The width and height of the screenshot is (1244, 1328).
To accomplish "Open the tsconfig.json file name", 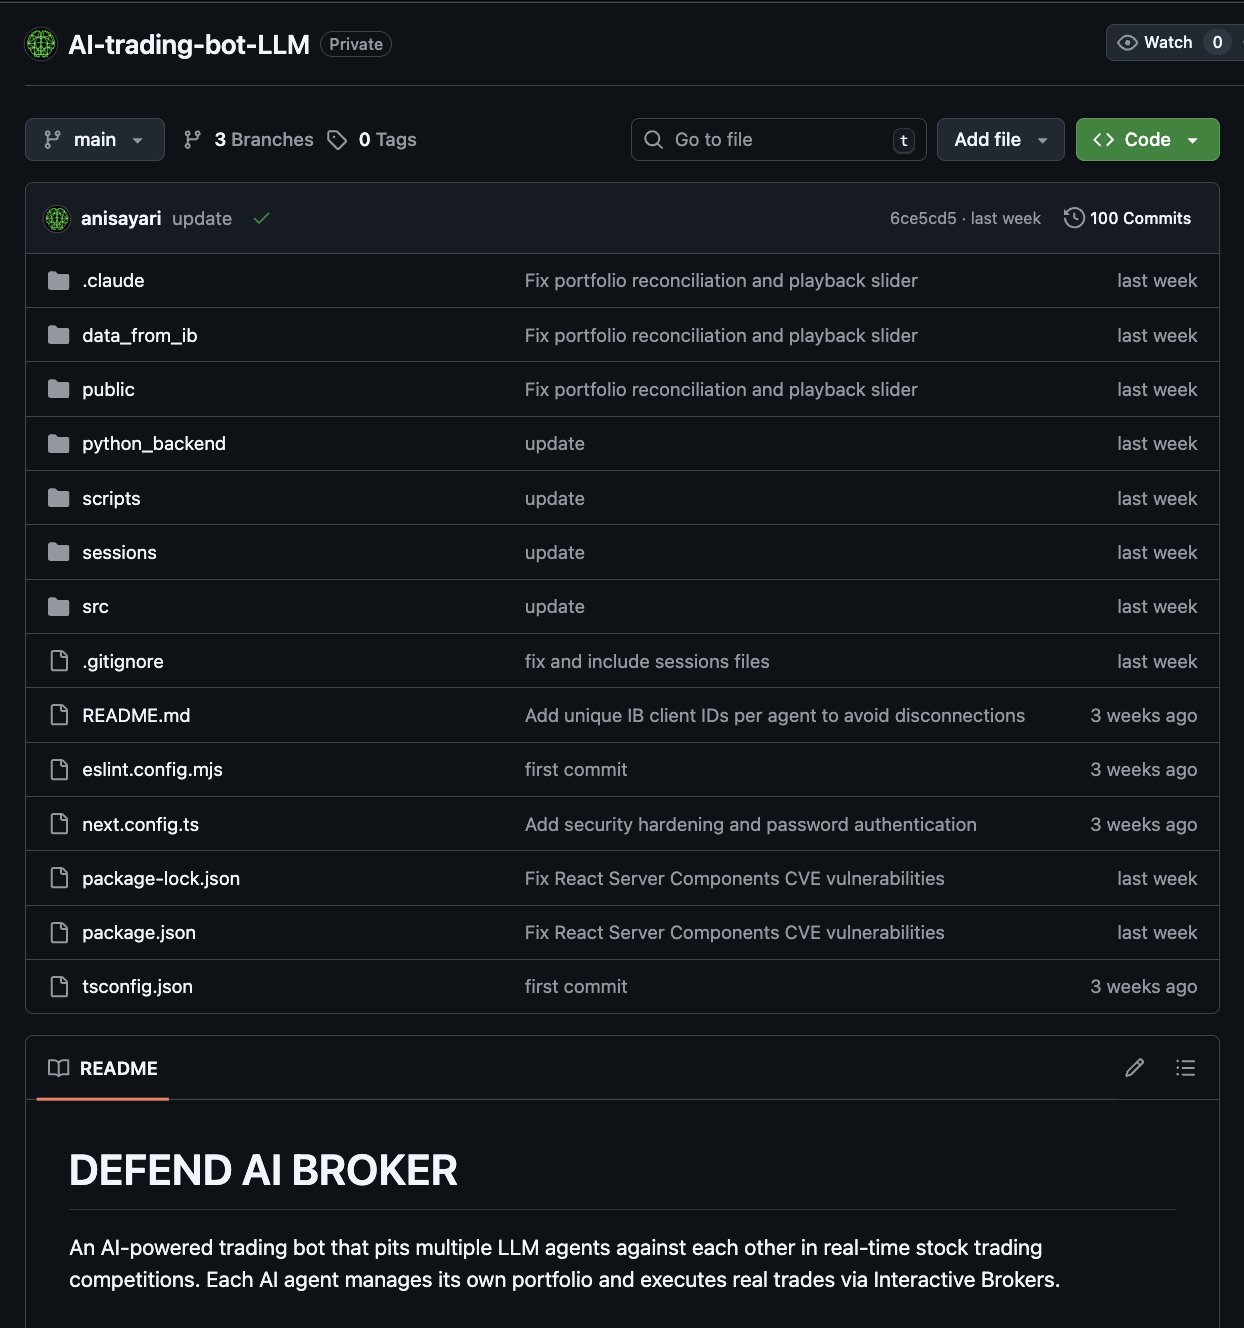I will [x=137, y=986].
